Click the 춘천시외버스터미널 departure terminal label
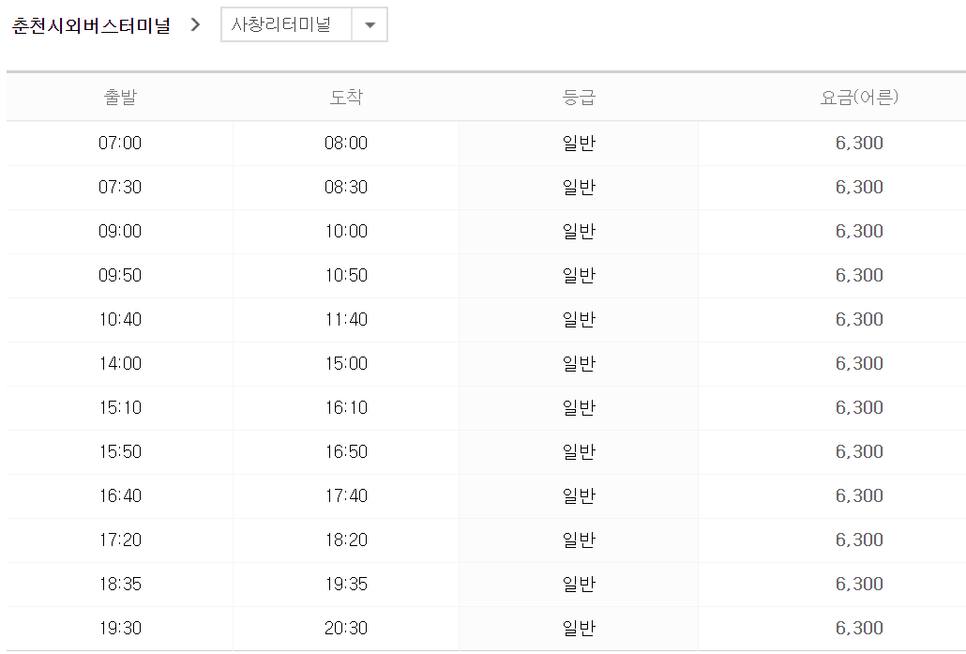Screen dimensions: 966x654 (x=91, y=26)
